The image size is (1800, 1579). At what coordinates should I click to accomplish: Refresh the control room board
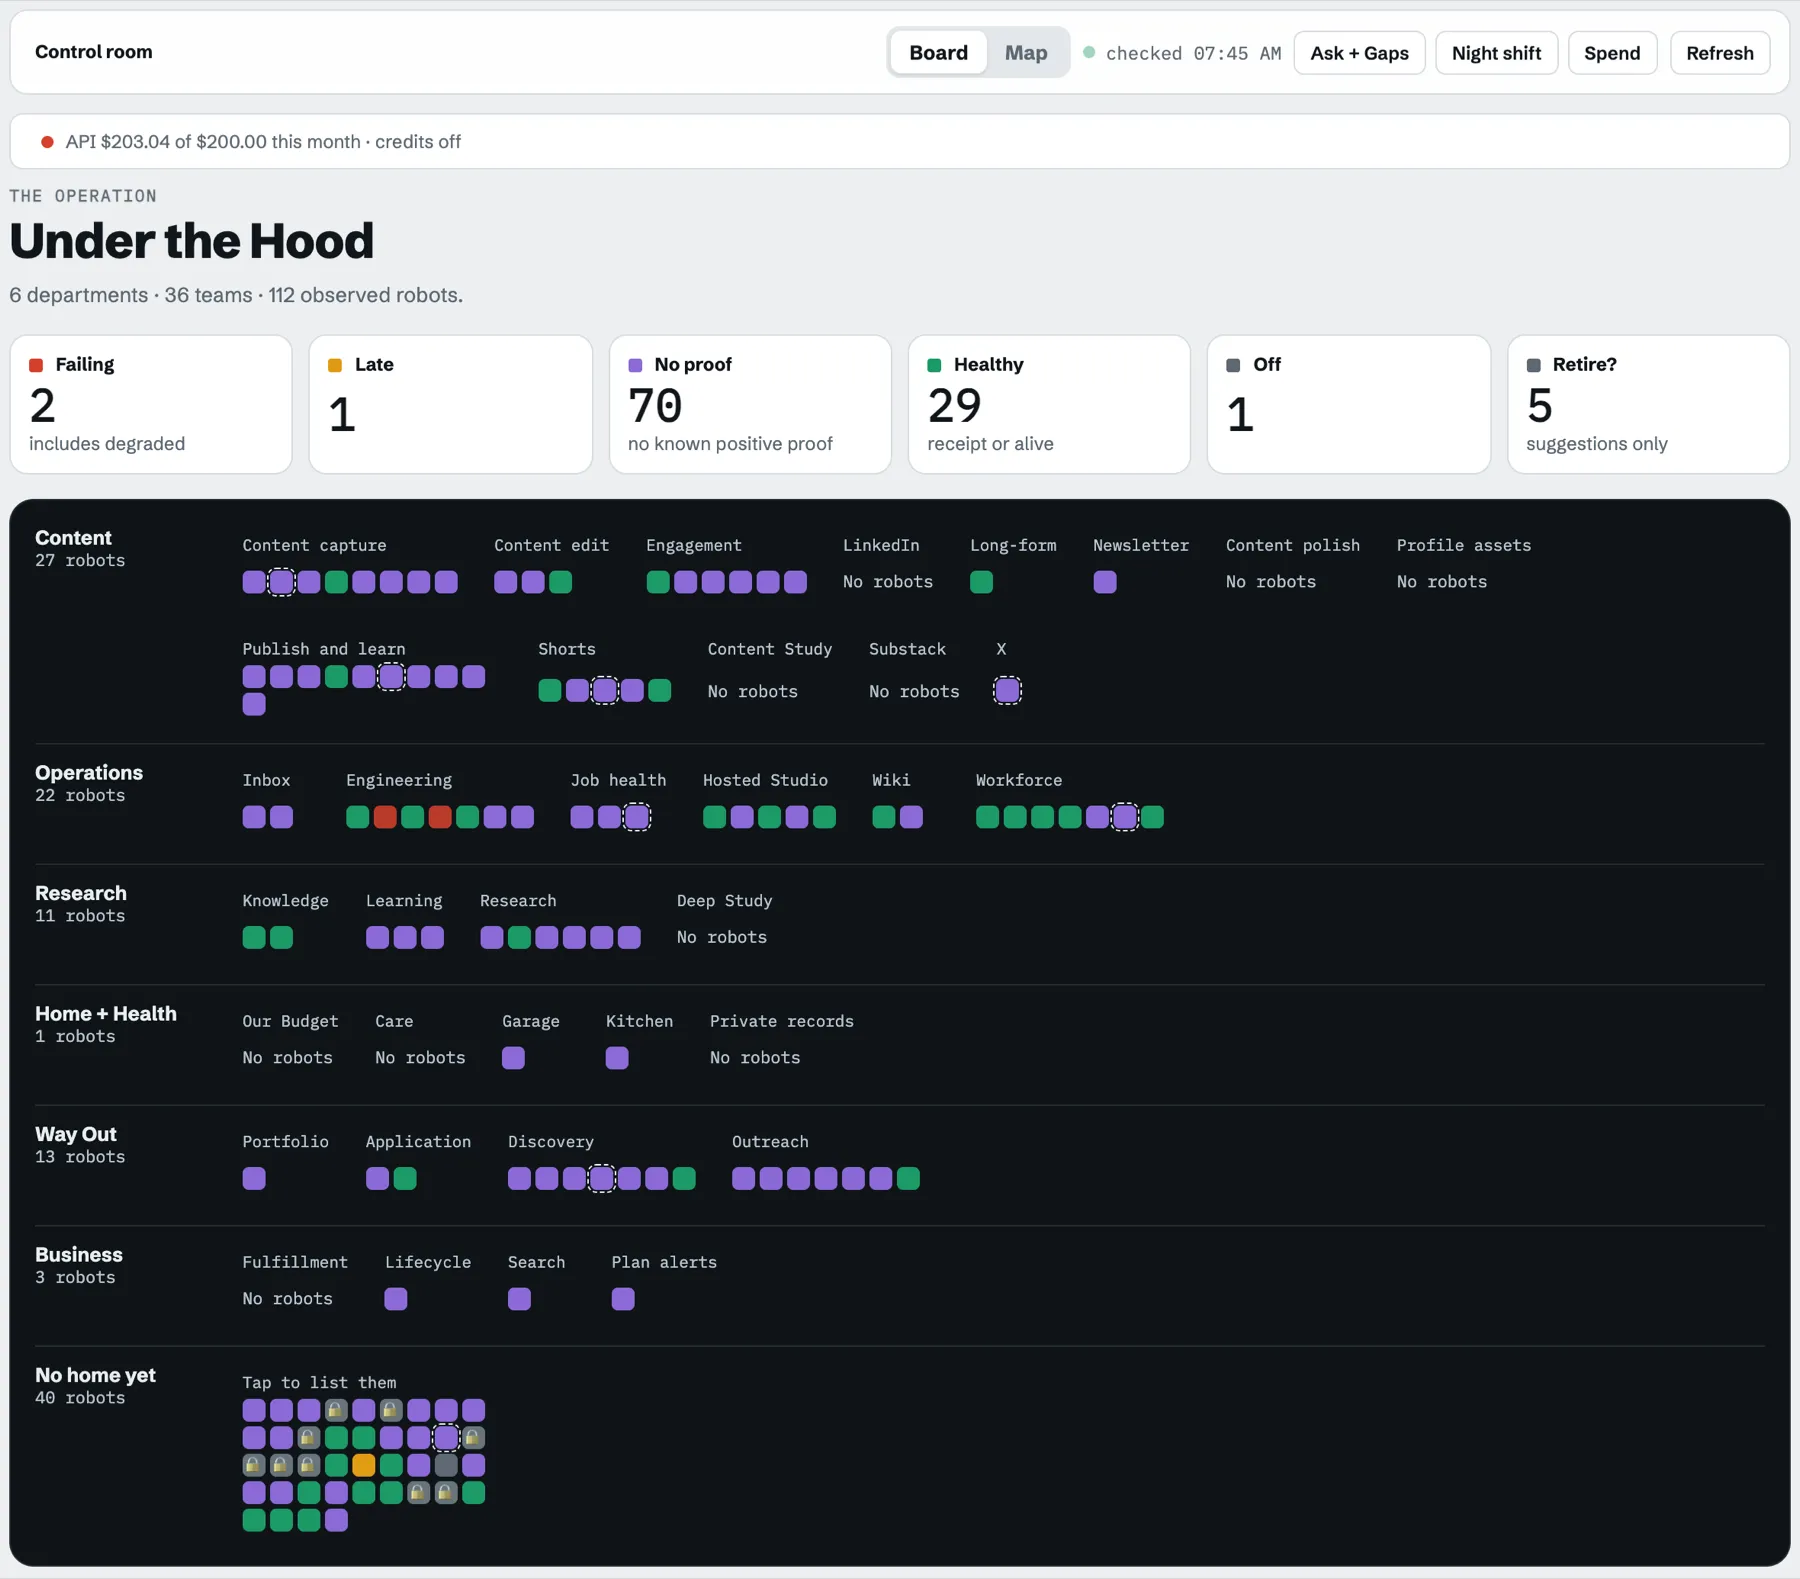pyautogui.click(x=1719, y=53)
